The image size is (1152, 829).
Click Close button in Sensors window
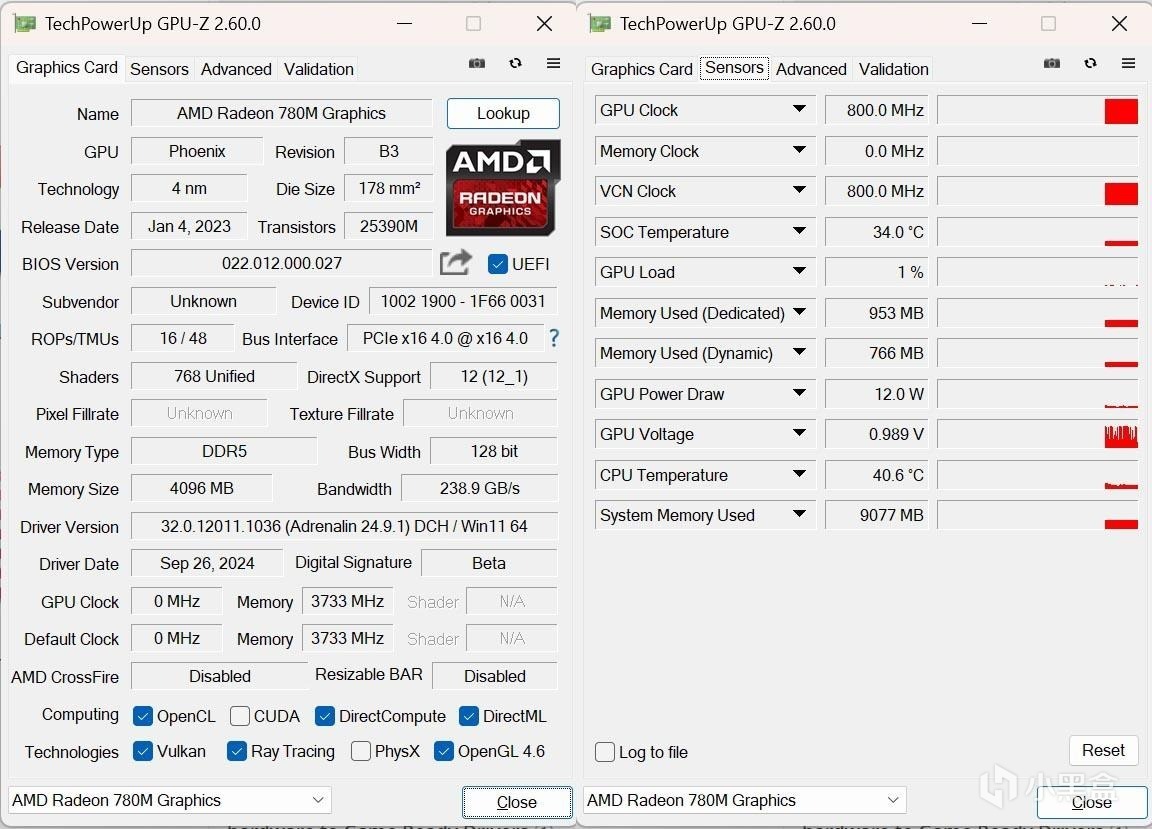pos(1092,802)
